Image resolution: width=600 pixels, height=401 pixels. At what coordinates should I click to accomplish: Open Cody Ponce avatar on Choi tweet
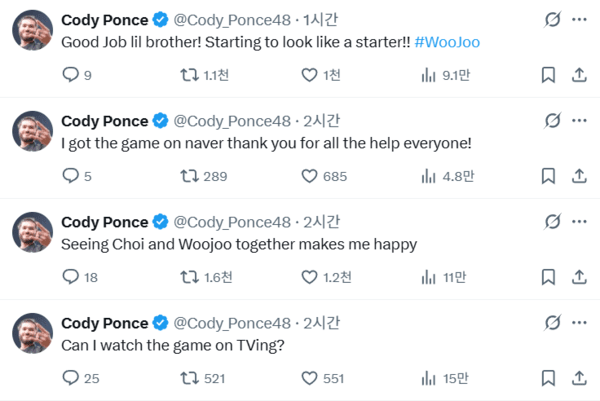[31, 233]
